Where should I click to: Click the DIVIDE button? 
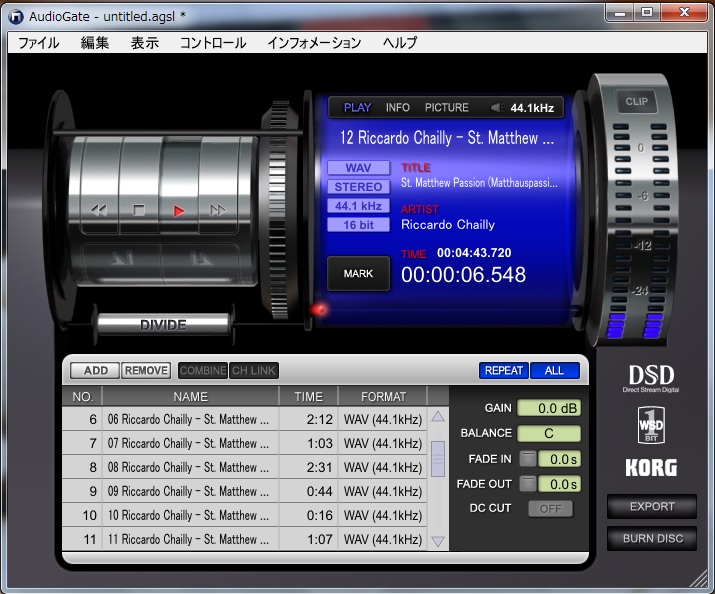pos(163,325)
